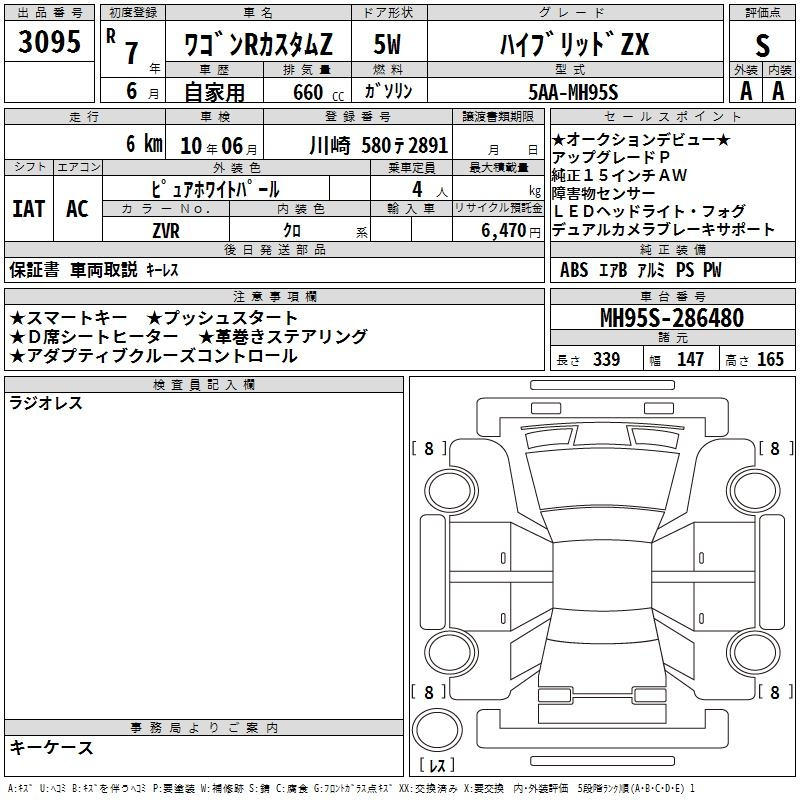Click the office notice キーケース
Image resolution: width=800 pixels, height=800 pixels.
click(x=51, y=747)
